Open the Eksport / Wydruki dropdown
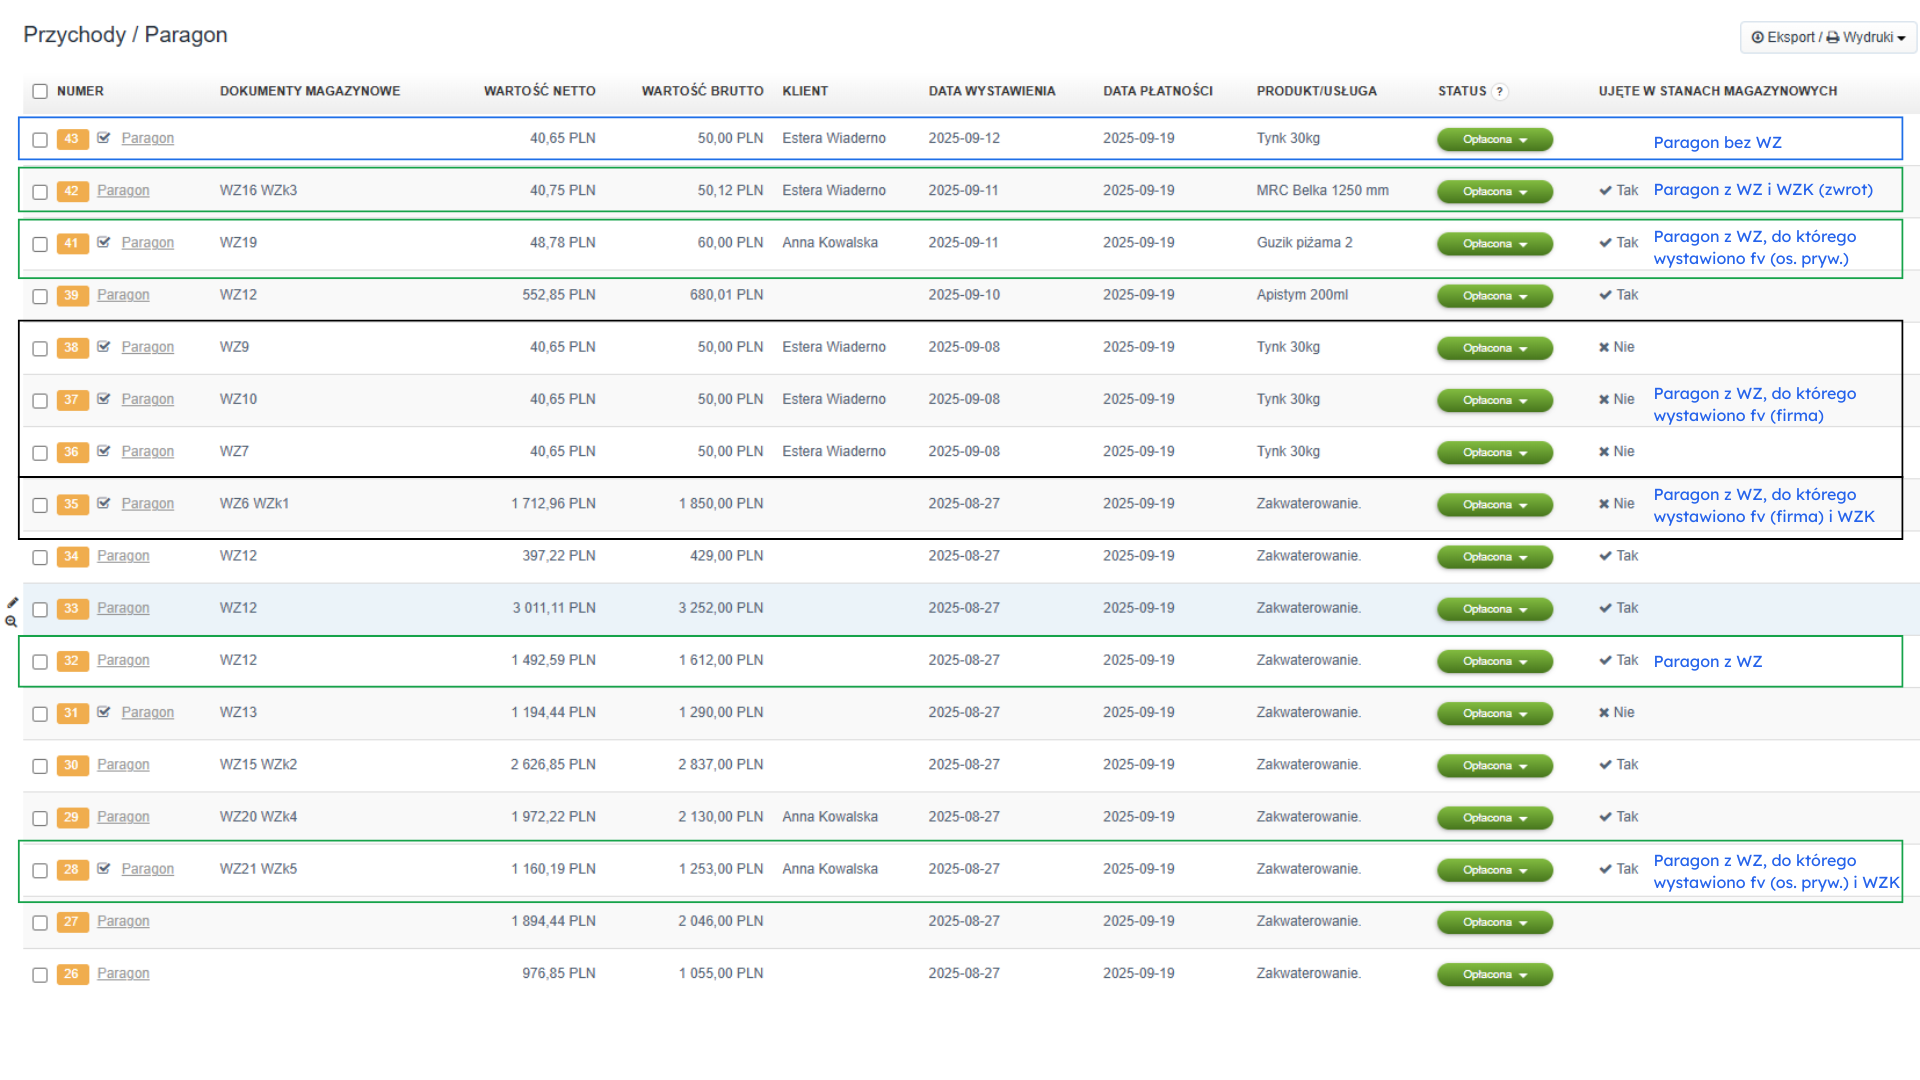Image resolution: width=1920 pixels, height=1080 pixels. [1827, 37]
